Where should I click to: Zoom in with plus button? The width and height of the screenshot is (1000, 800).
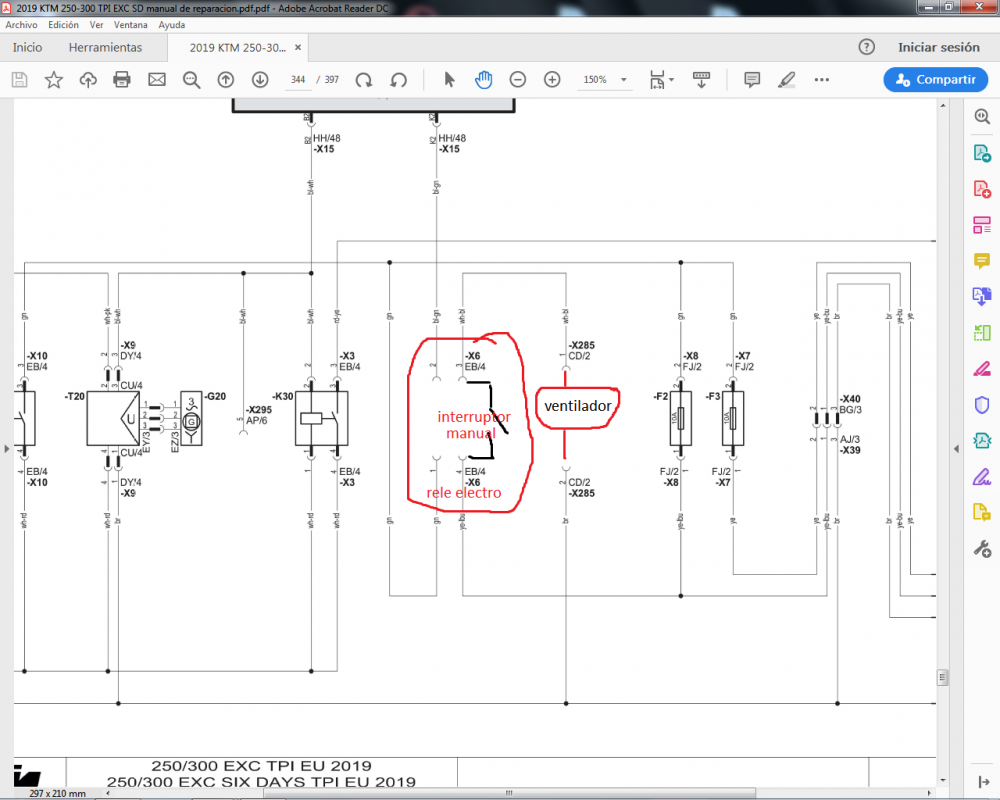(x=552, y=80)
